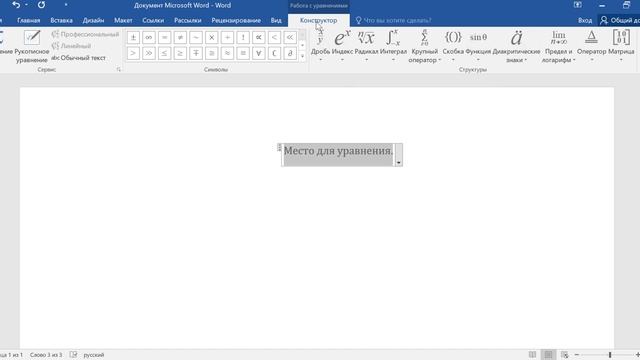Click the equation move handle

tap(279, 147)
